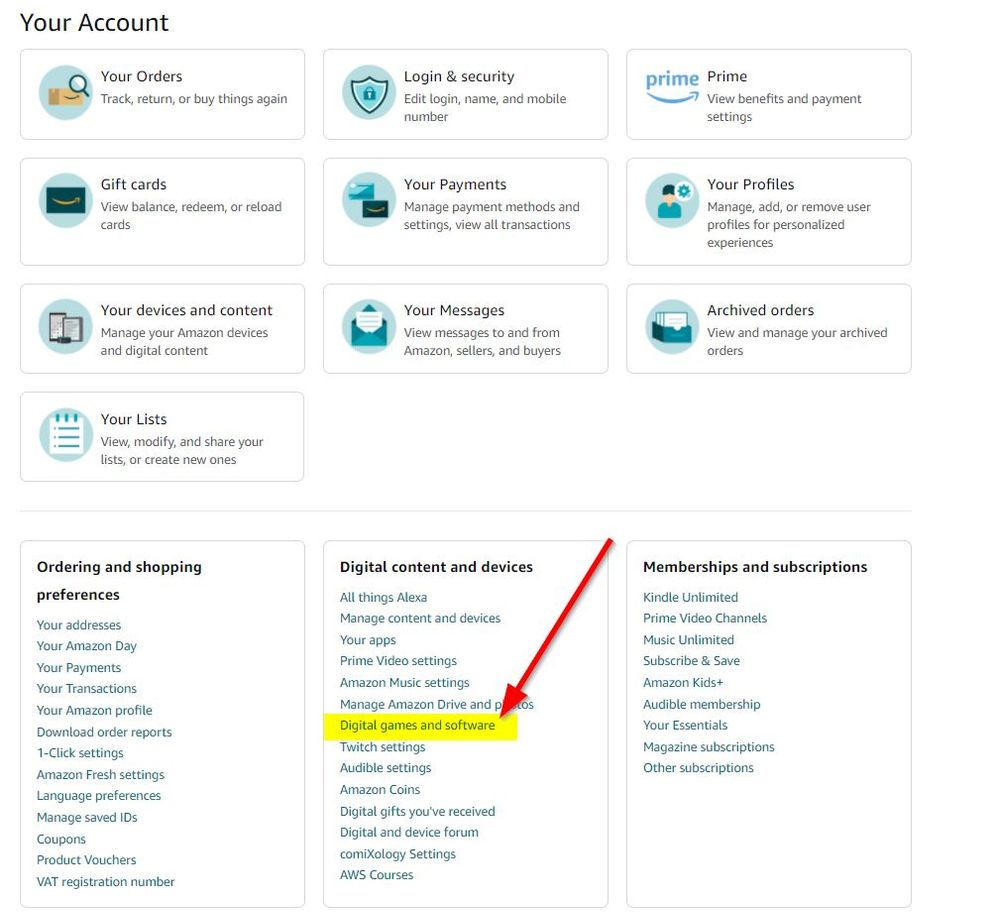Open Your Lists card heading
Screen dimensions: 999x912
134,419
